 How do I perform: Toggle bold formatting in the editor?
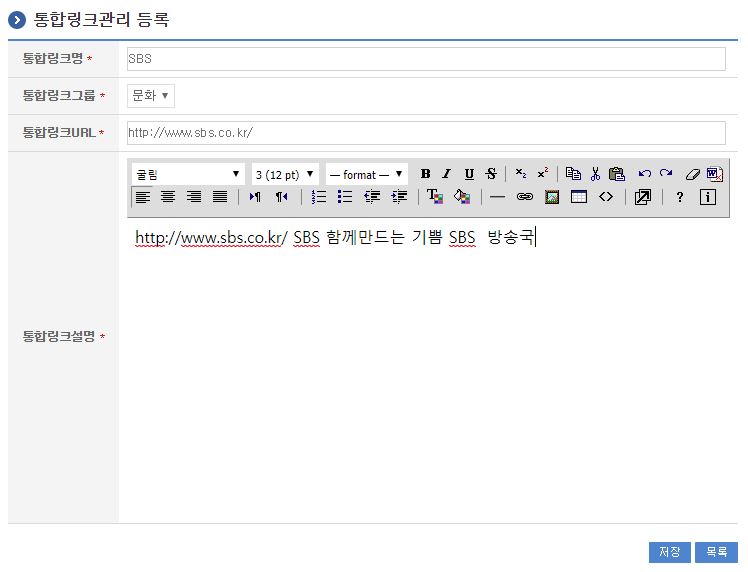[425, 174]
